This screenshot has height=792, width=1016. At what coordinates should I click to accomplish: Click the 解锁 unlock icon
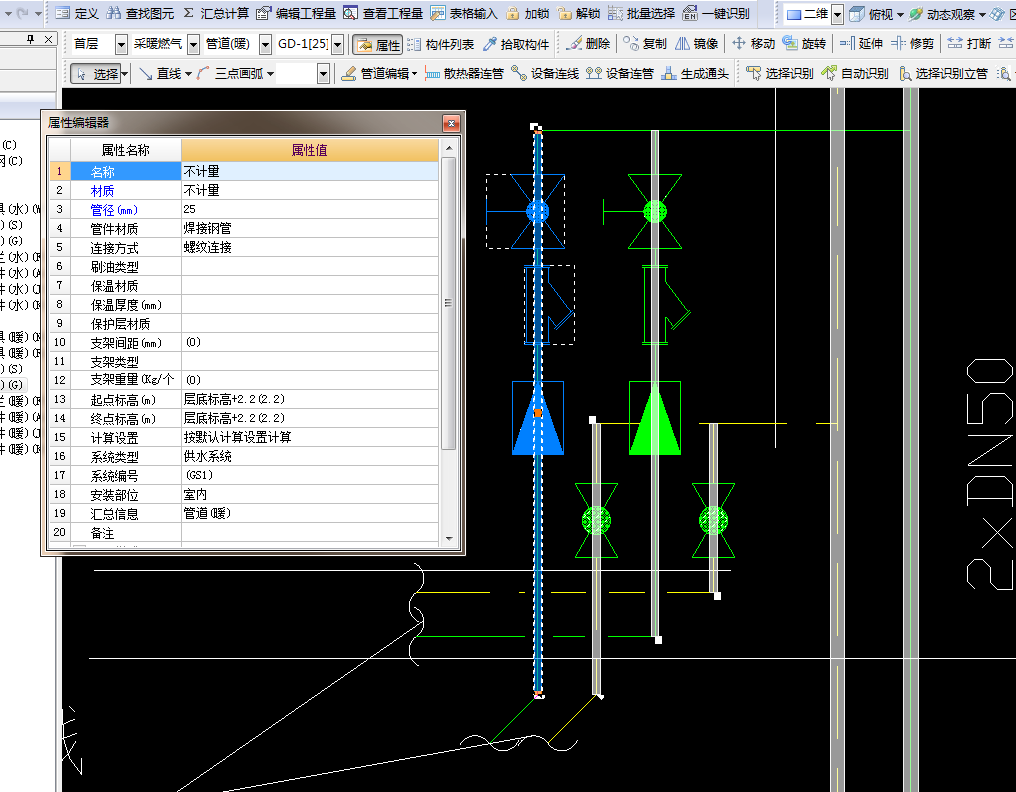564,13
